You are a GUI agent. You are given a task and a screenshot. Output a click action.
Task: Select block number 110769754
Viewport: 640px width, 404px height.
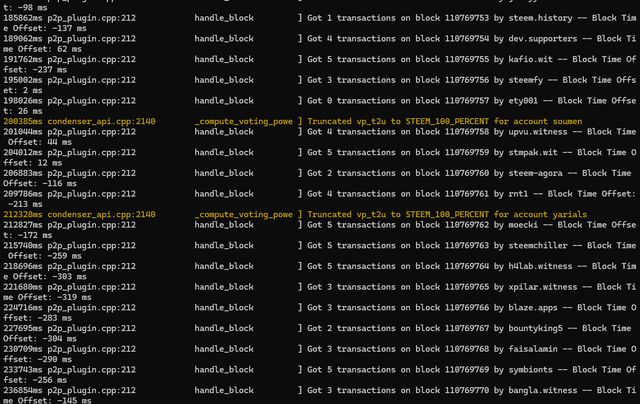click(467, 39)
